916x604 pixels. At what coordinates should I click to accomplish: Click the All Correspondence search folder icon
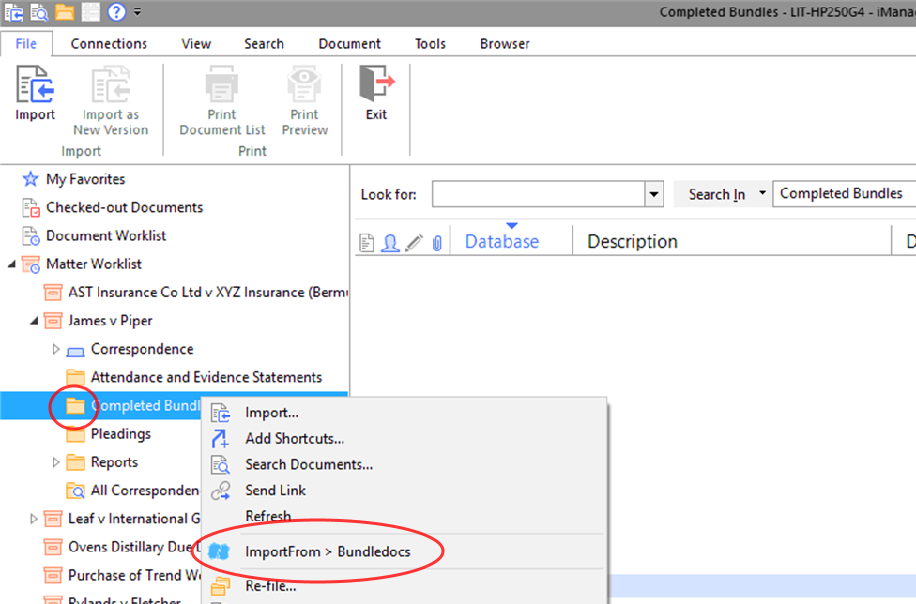click(75, 490)
